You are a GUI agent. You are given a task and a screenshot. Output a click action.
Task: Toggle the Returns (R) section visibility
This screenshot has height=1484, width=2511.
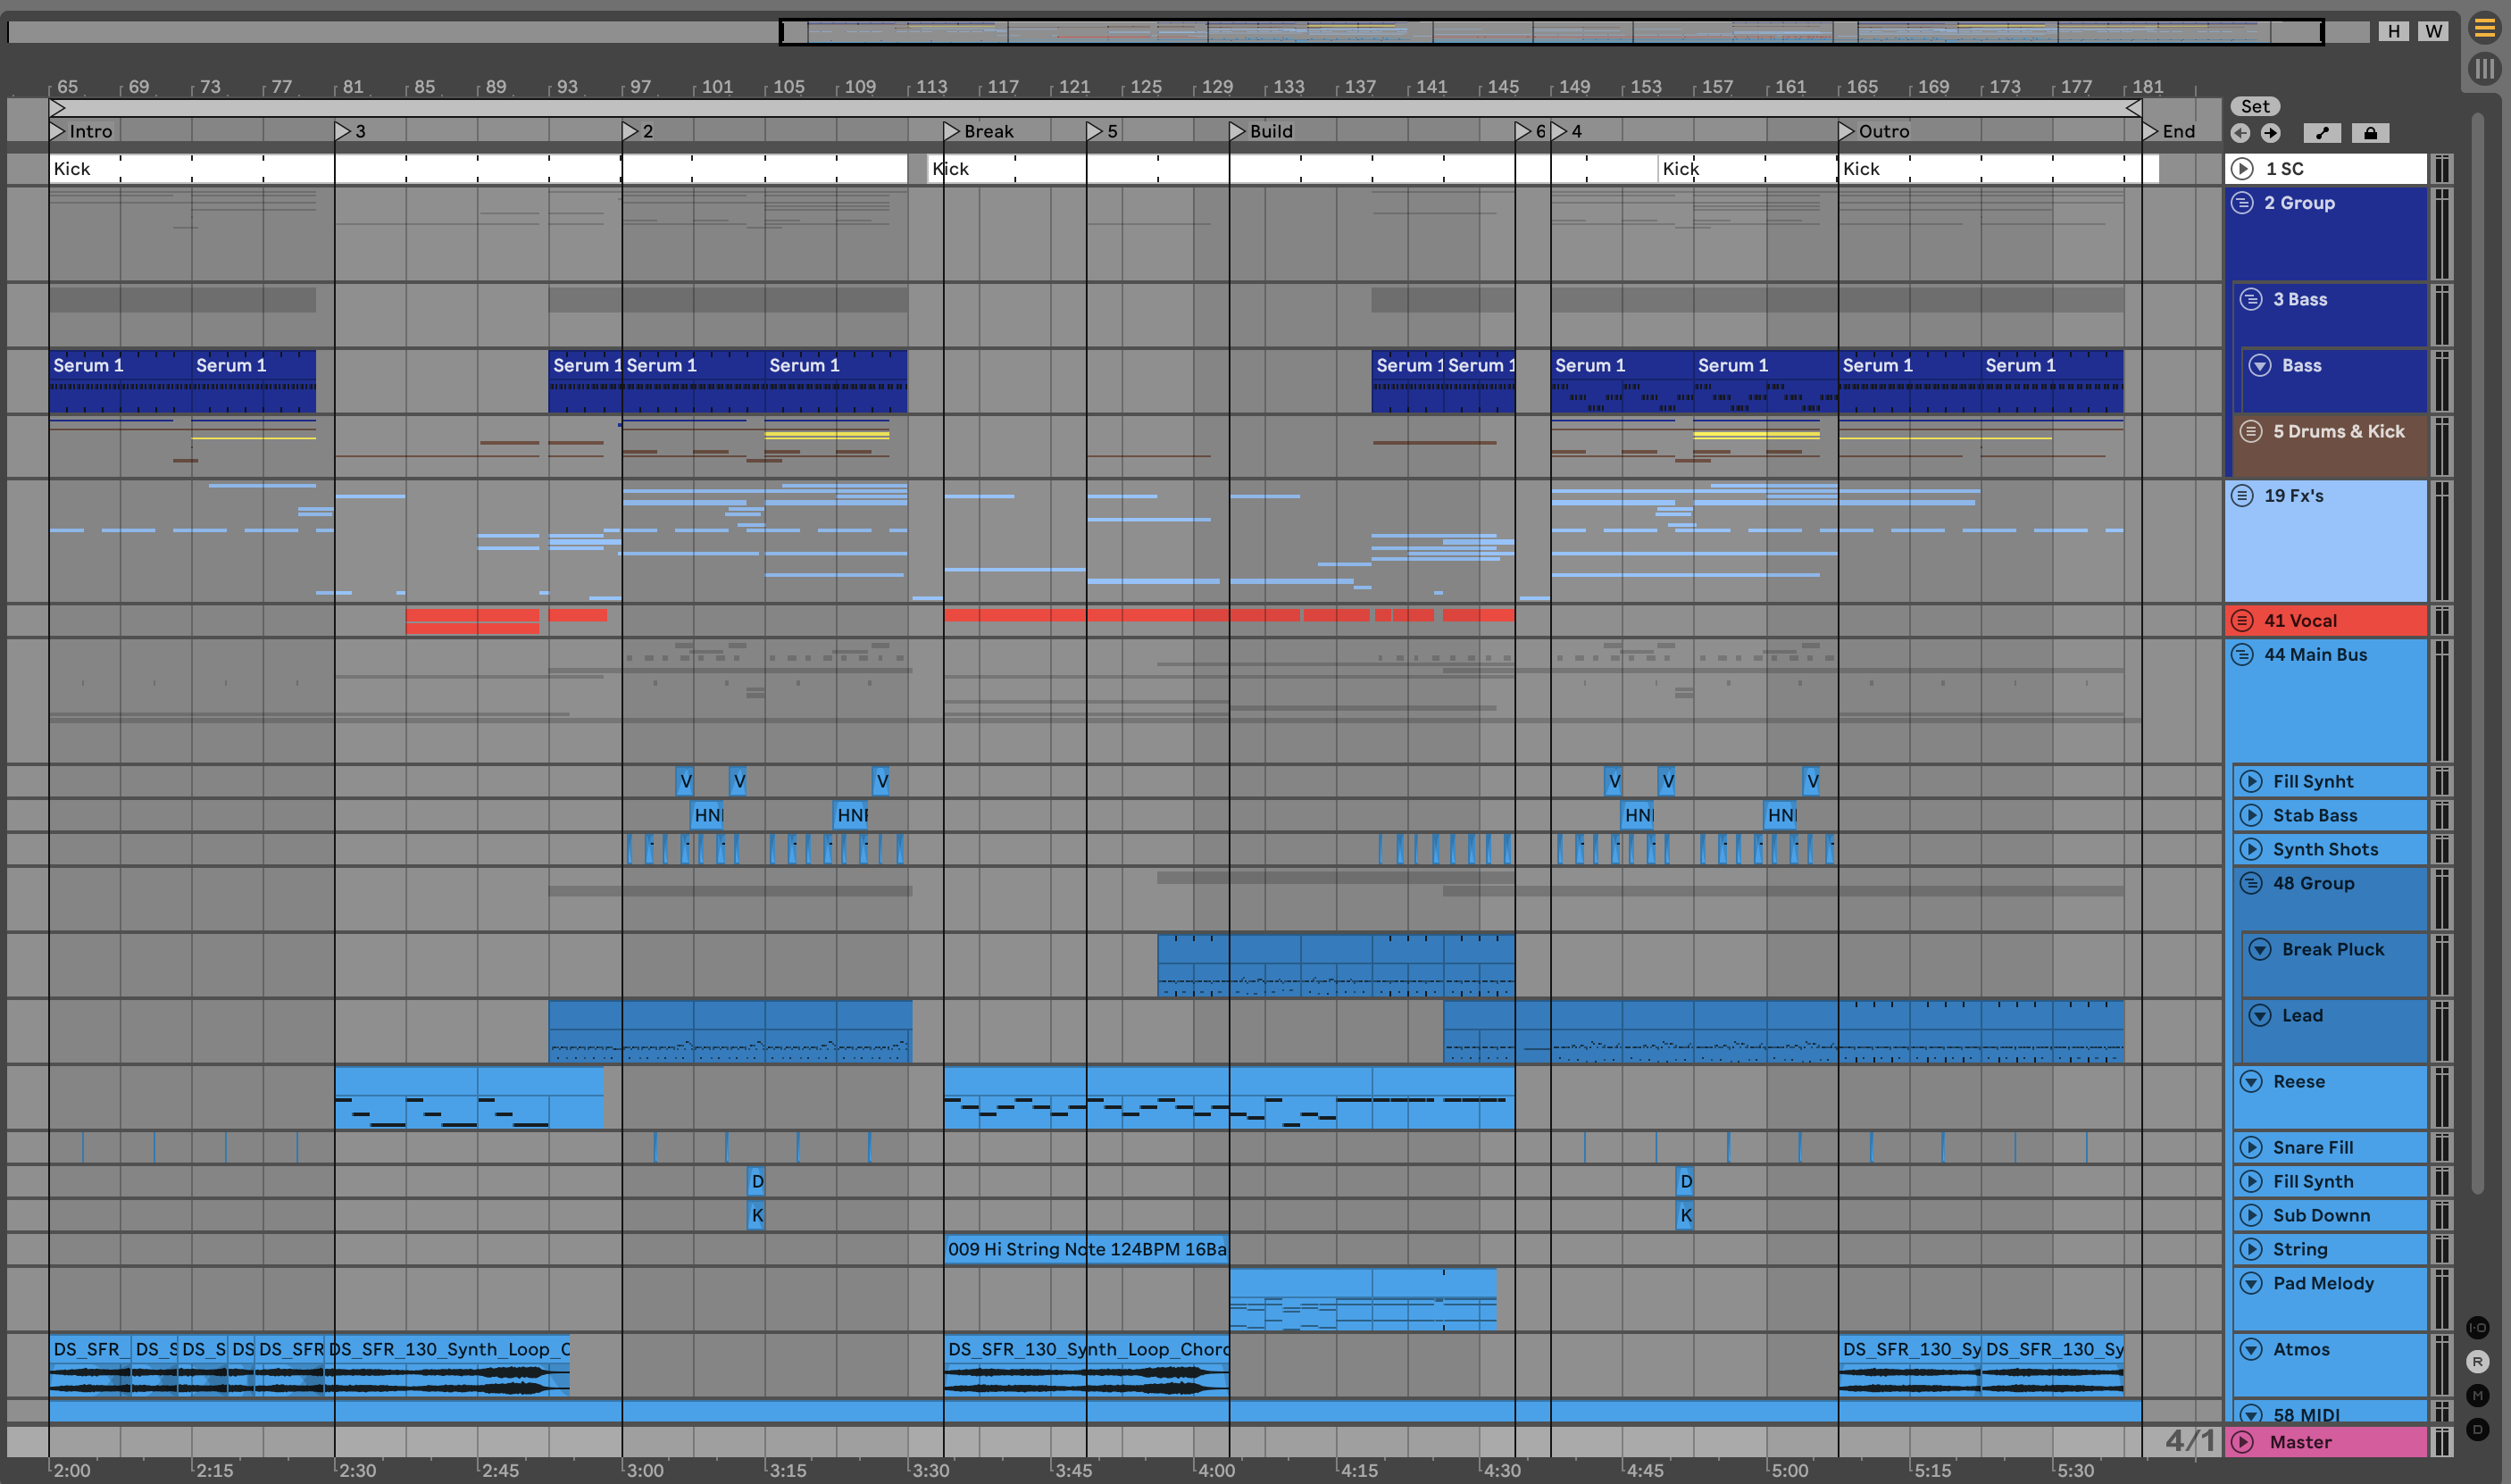click(2477, 1362)
